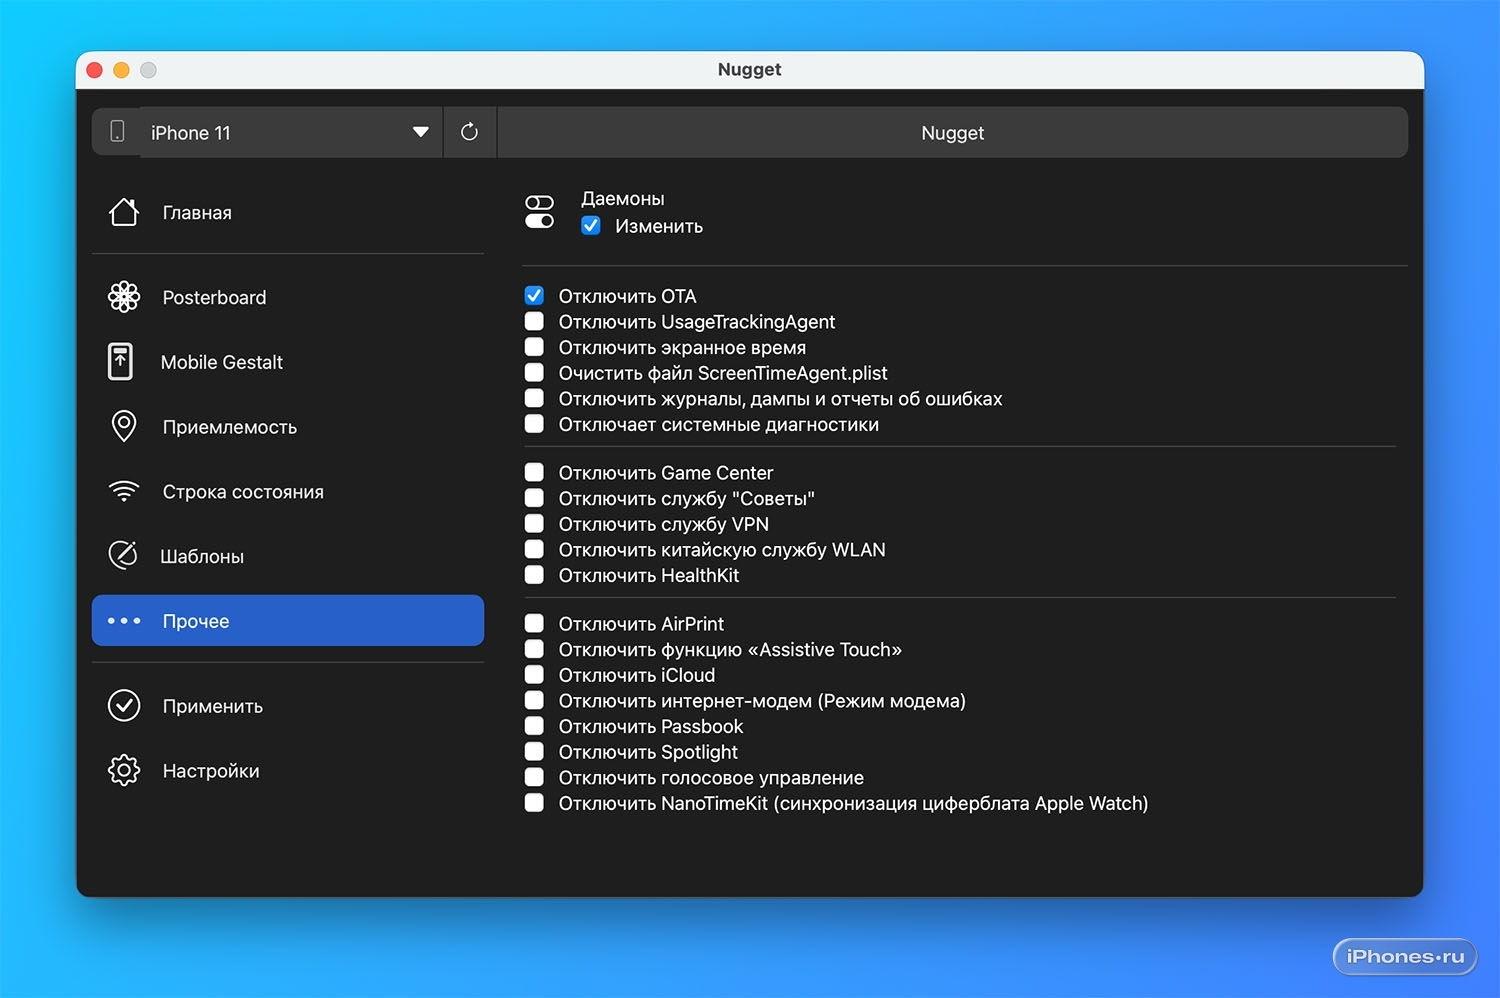The width and height of the screenshot is (1500, 998).
Task: Open the Posterboard section label
Action: pos(214,297)
